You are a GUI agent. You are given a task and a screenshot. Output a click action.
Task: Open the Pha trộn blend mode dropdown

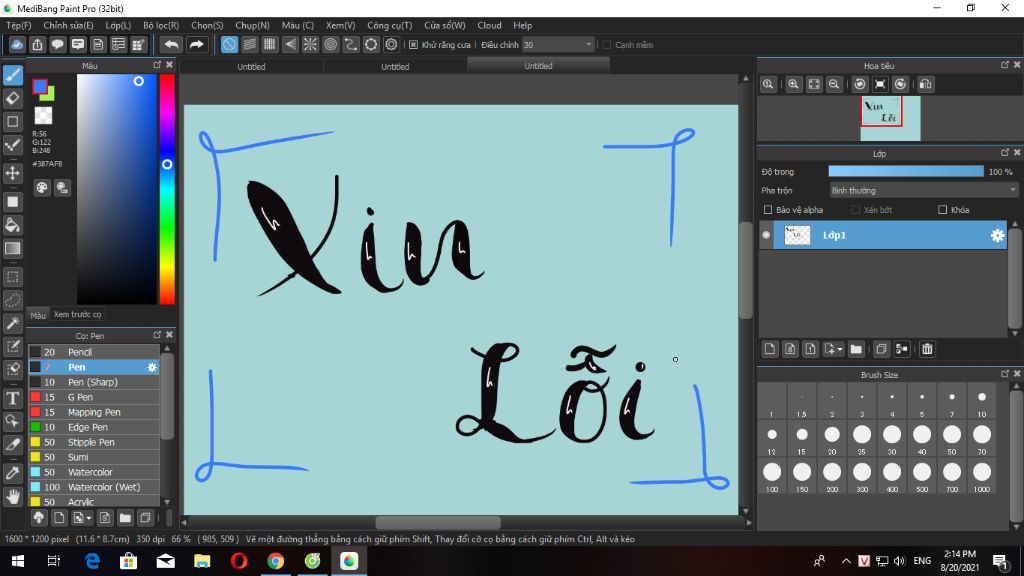pos(923,191)
